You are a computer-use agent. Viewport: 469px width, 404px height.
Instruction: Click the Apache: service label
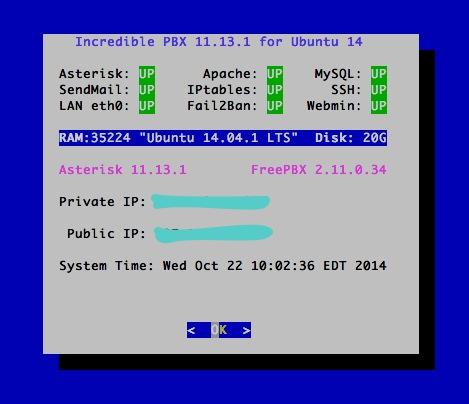[x=230, y=74]
